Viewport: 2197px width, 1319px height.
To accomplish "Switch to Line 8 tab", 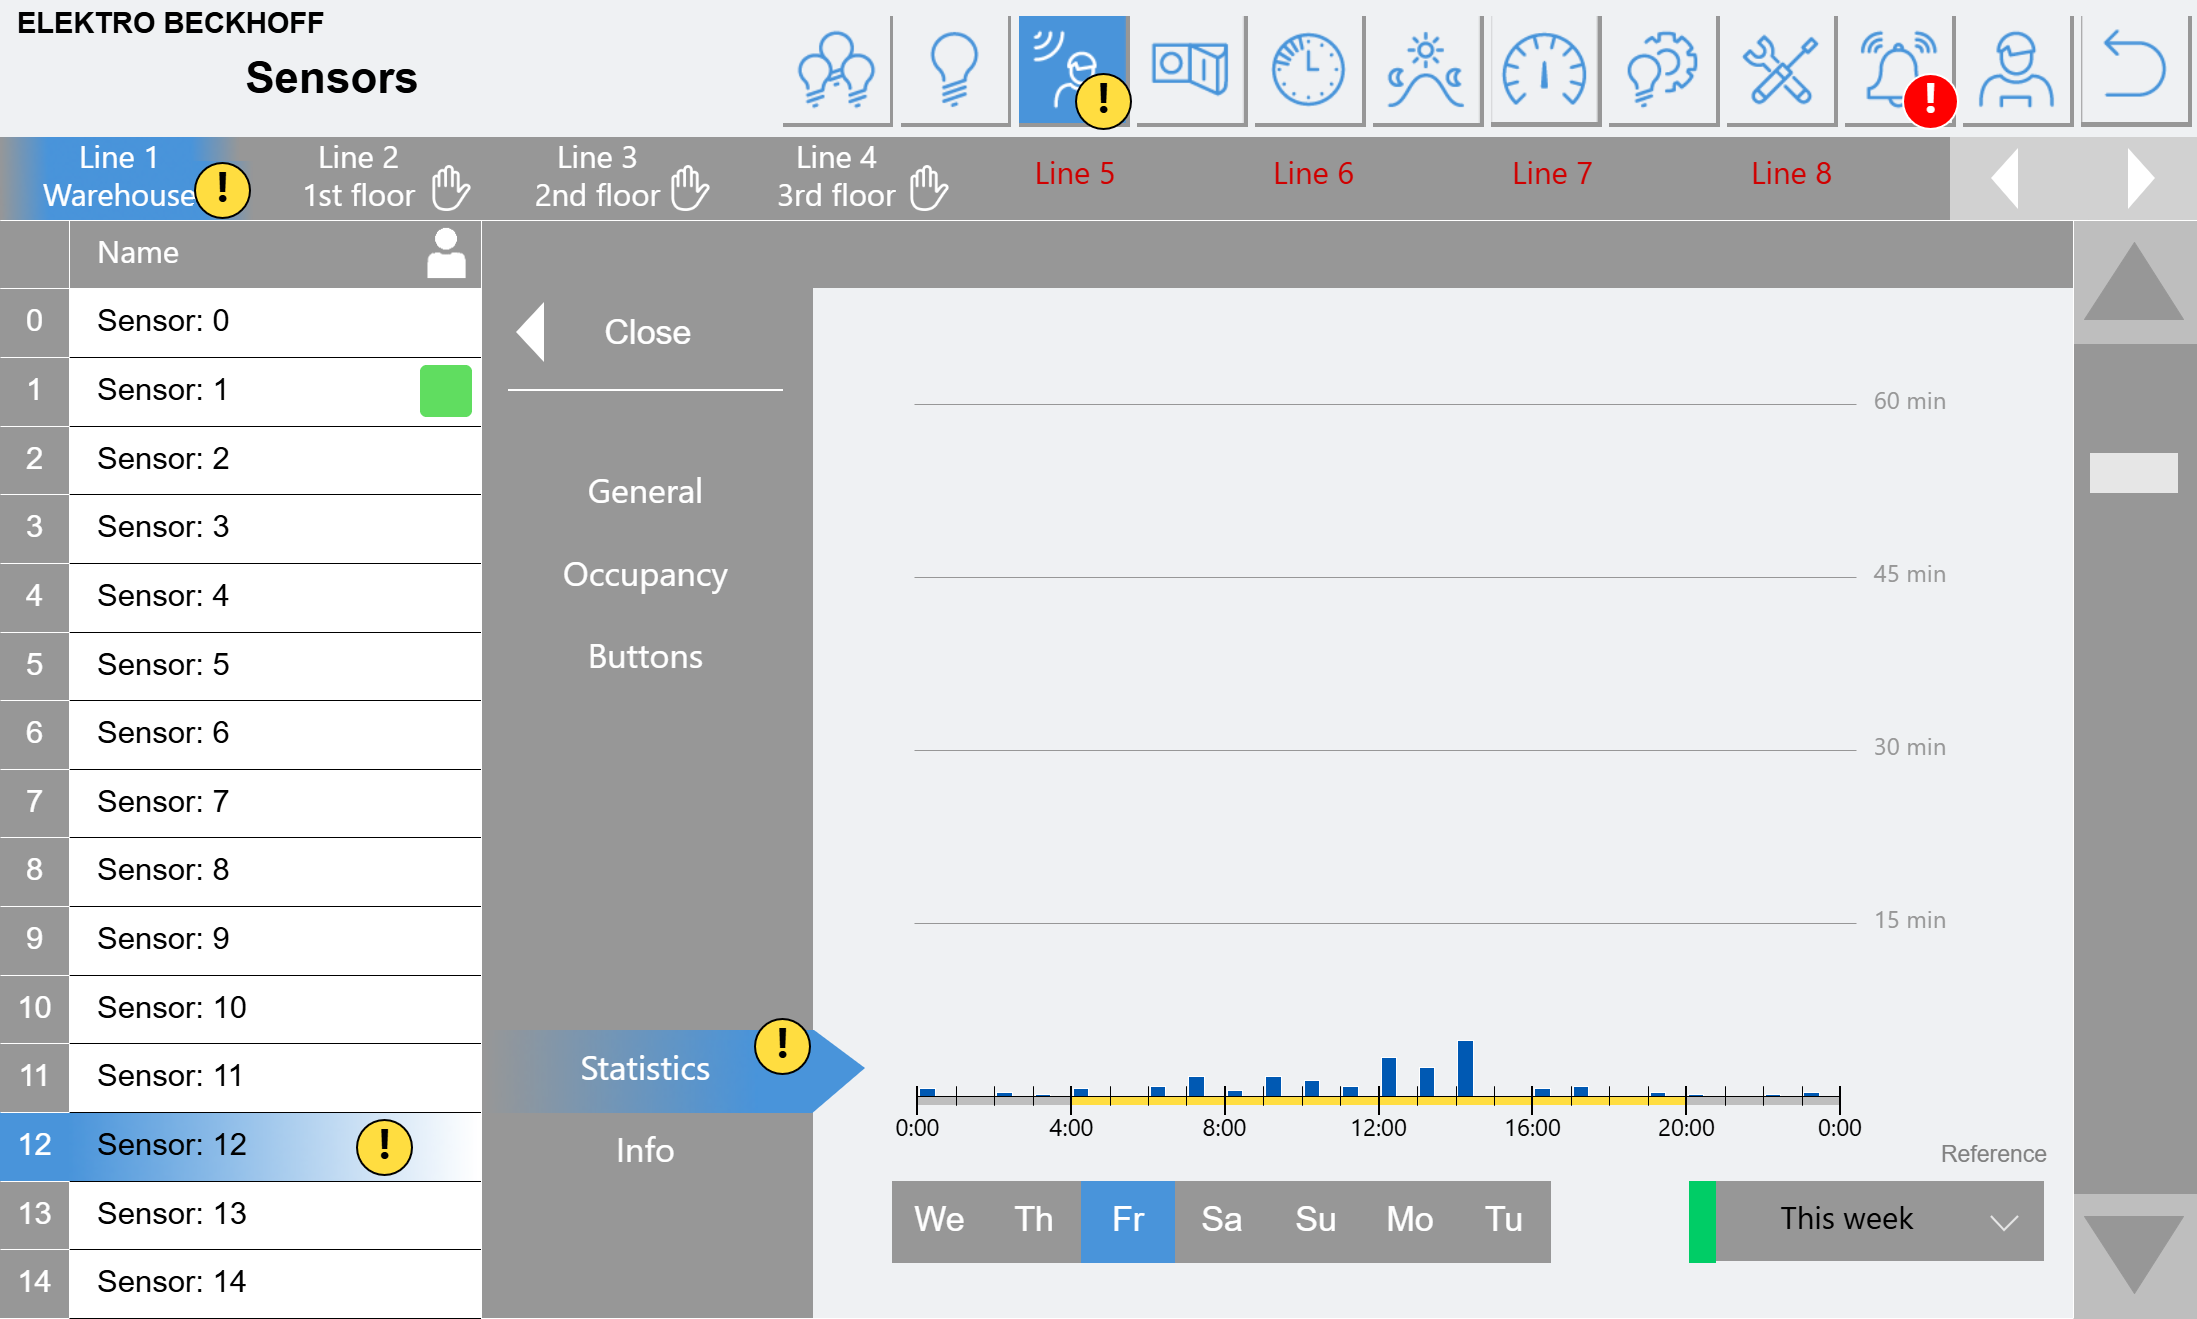I will pyautogui.click(x=1791, y=174).
